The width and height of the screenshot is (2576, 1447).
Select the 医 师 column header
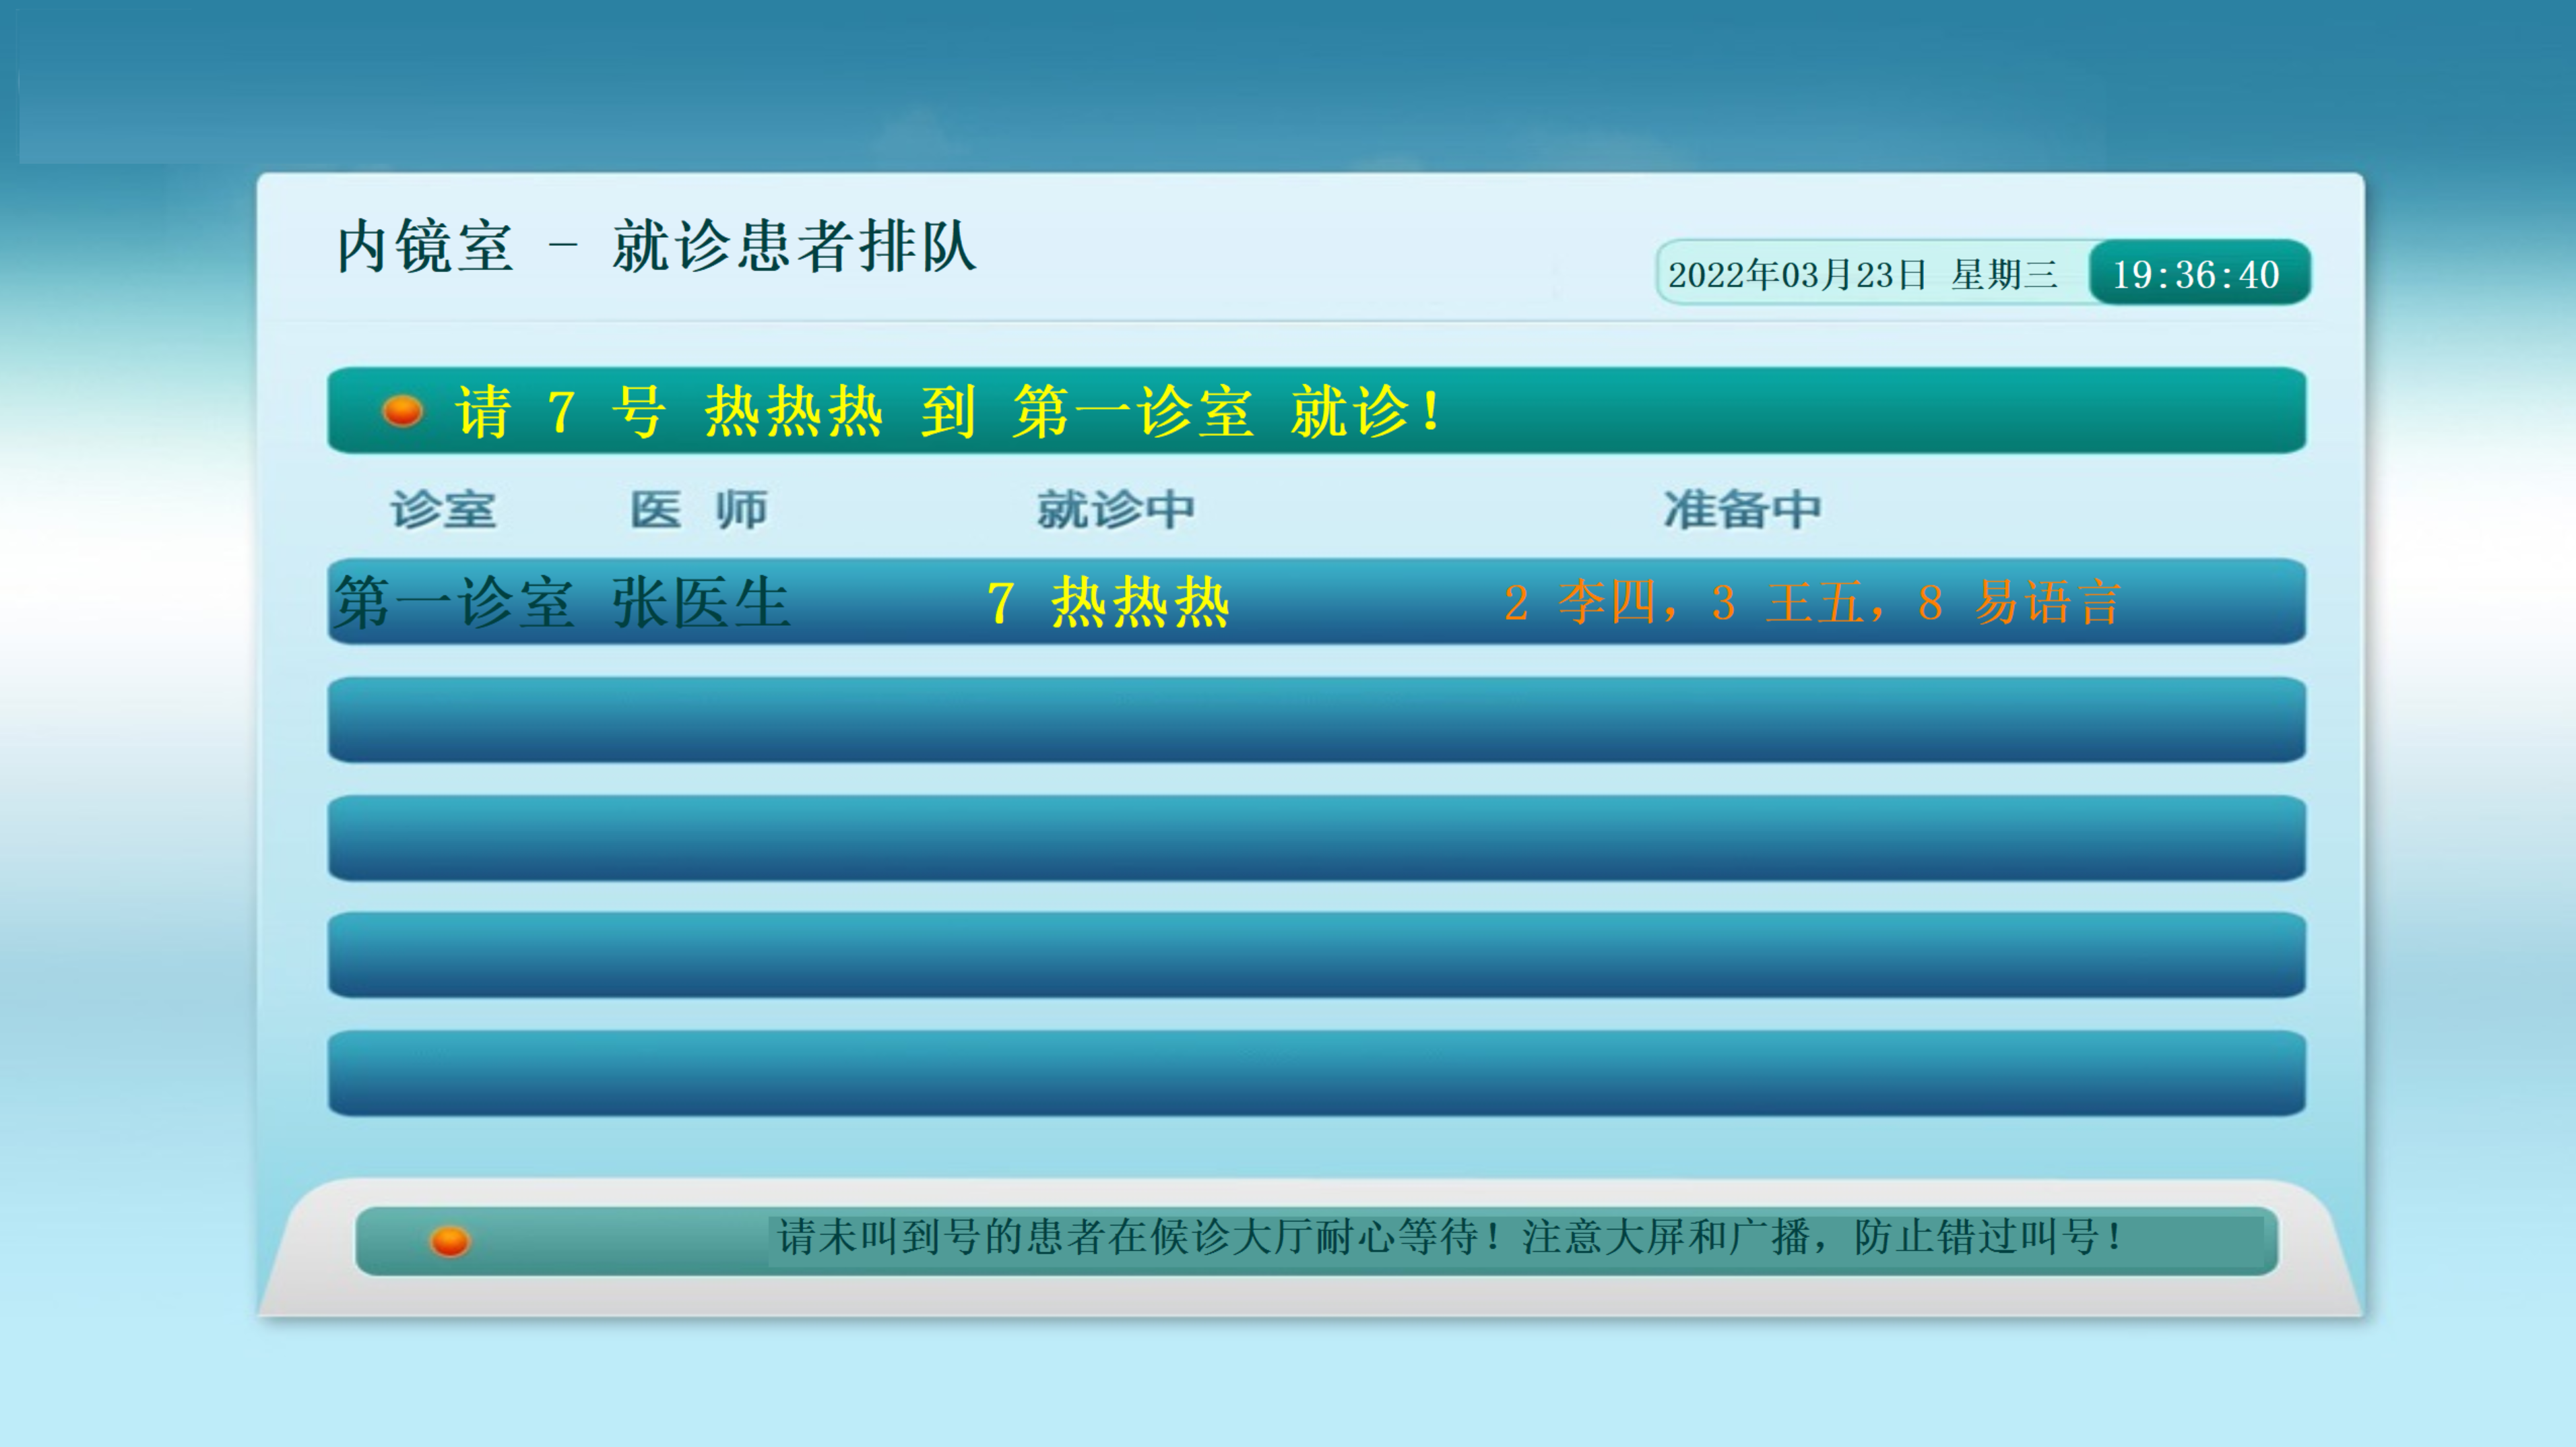click(698, 510)
